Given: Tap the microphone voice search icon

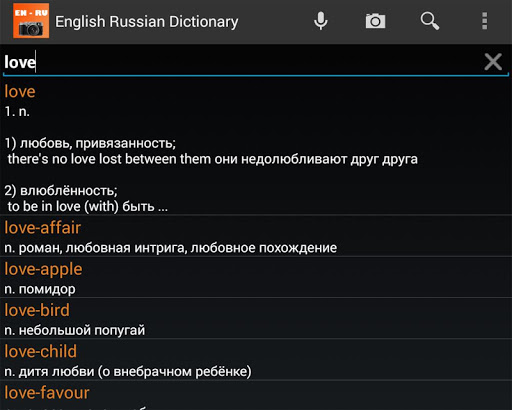Looking at the screenshot, I should click(x=320, y=21).
